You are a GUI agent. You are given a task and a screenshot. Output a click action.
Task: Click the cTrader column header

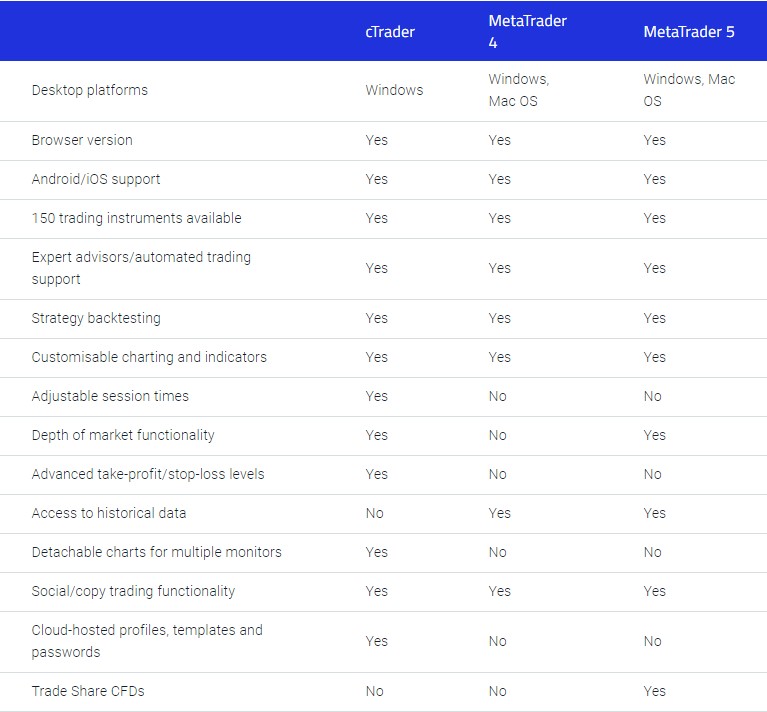[390, 32]
